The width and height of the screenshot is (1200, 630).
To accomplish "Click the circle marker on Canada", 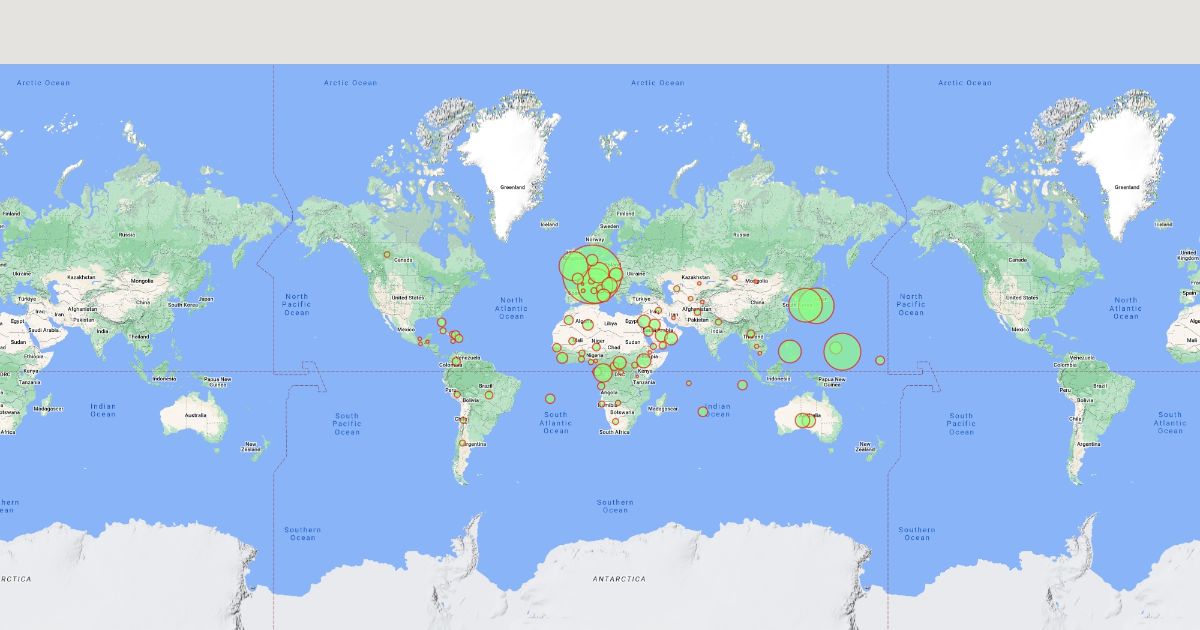I will pos(387,254).
